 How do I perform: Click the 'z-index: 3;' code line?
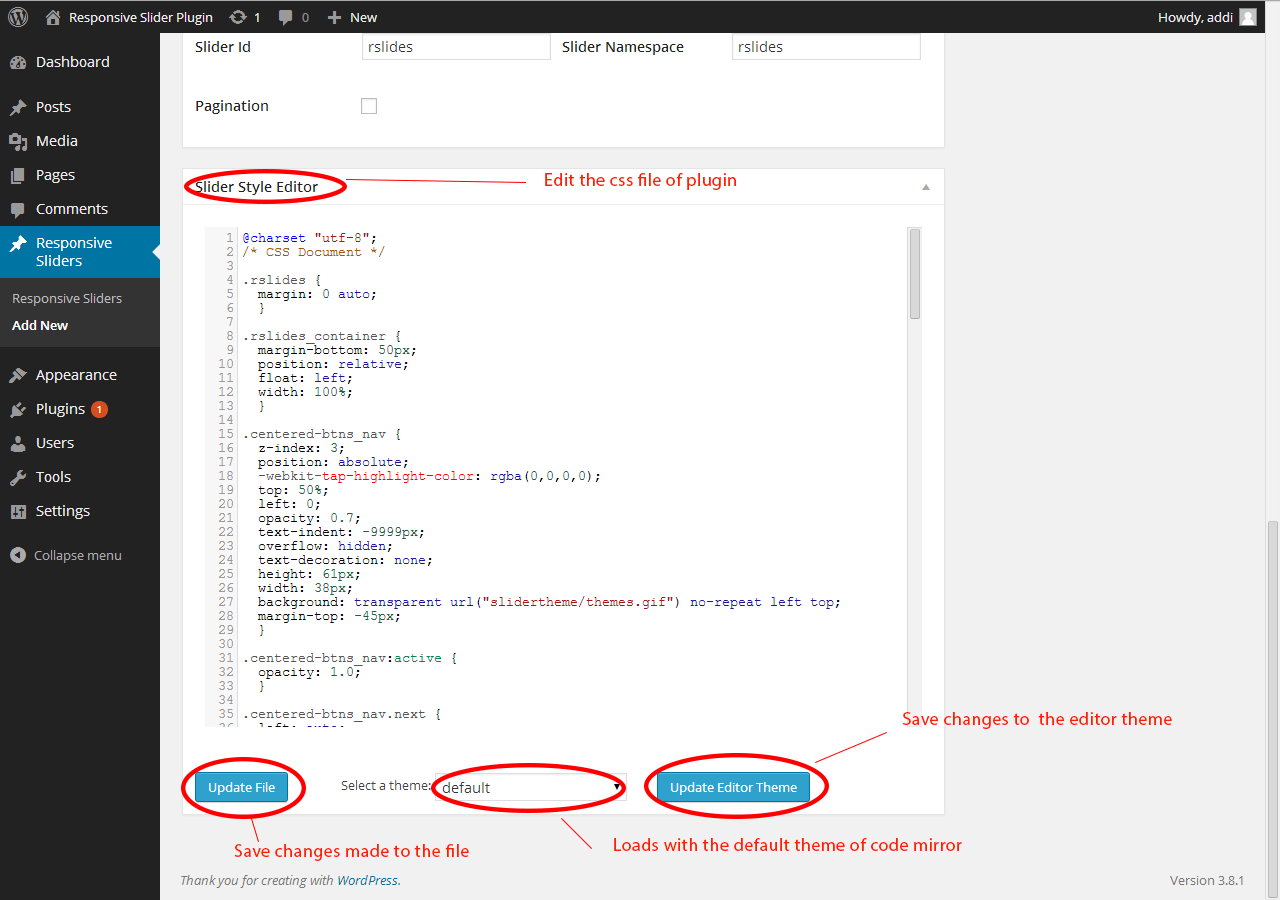[299, 448]
